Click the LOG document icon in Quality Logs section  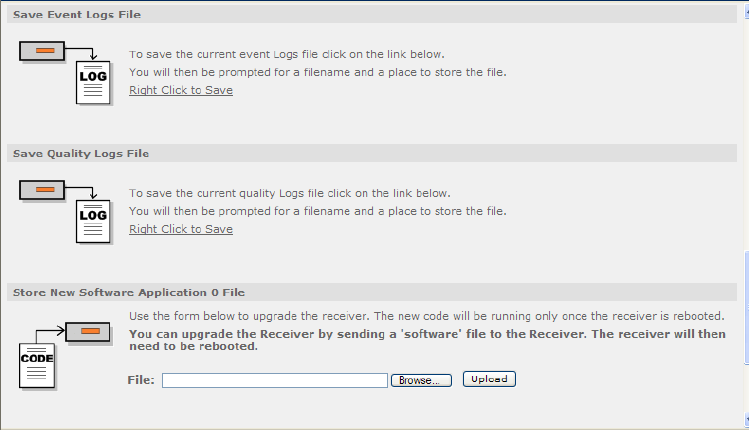coord(92,222)
